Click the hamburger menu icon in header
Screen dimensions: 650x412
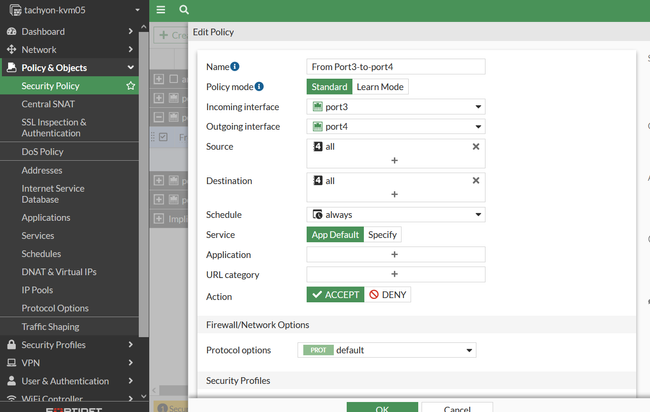coord(161,9)
